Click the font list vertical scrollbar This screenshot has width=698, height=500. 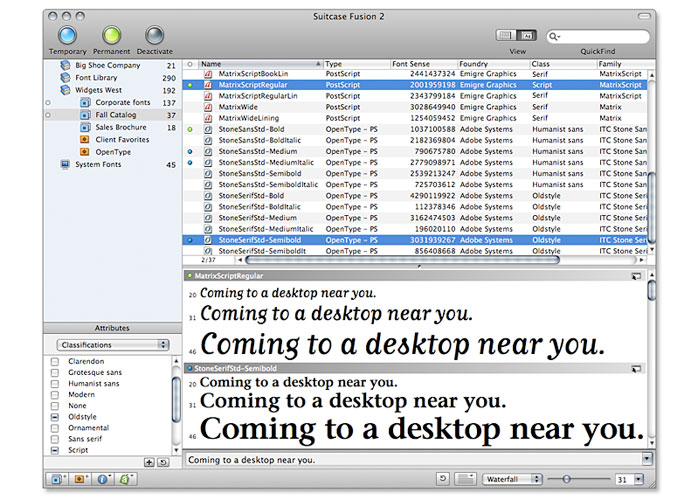652,207
